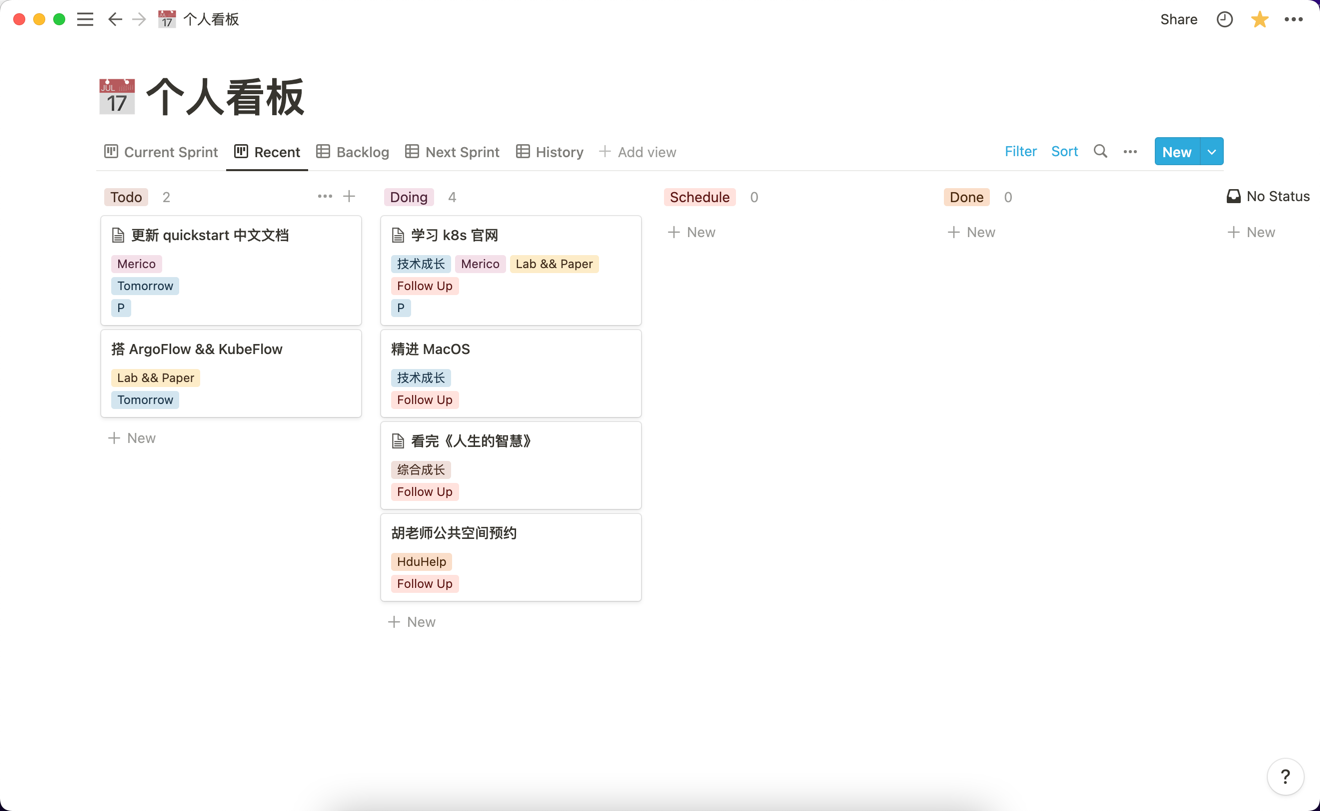Open the Sort options
This screenshot has height=811, width=1320.
(x=1064, y=151)
